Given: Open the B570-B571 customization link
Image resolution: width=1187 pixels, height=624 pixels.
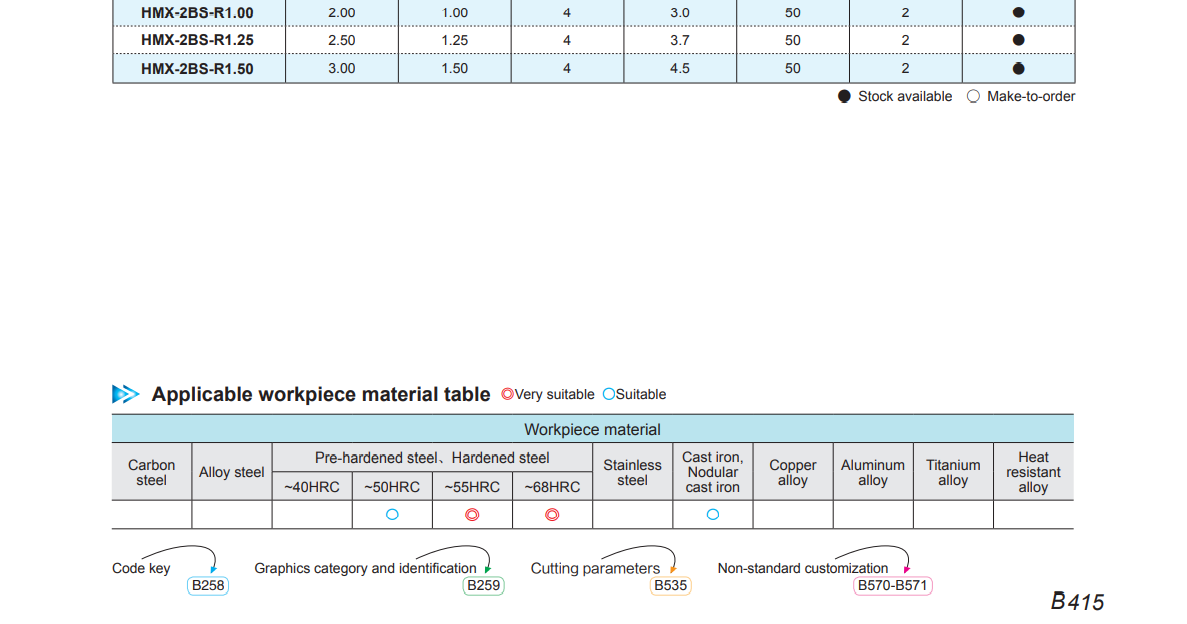Looking at the screenshot, I should pos(892,585).
